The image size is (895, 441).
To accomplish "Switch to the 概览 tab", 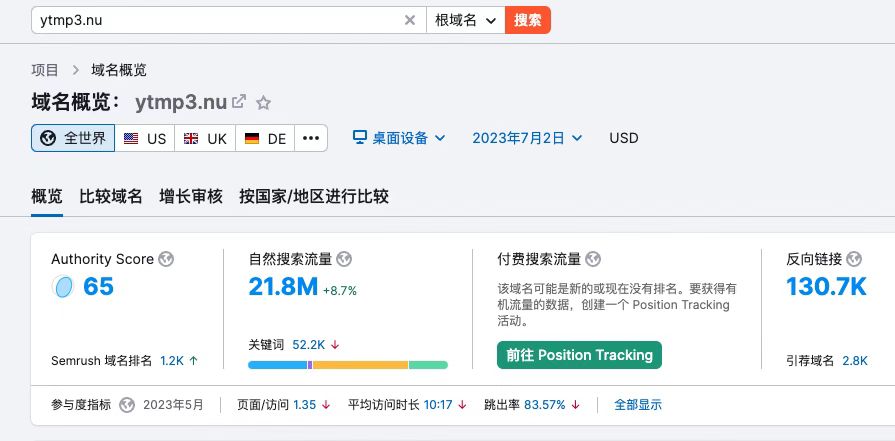I will [47, 197].
